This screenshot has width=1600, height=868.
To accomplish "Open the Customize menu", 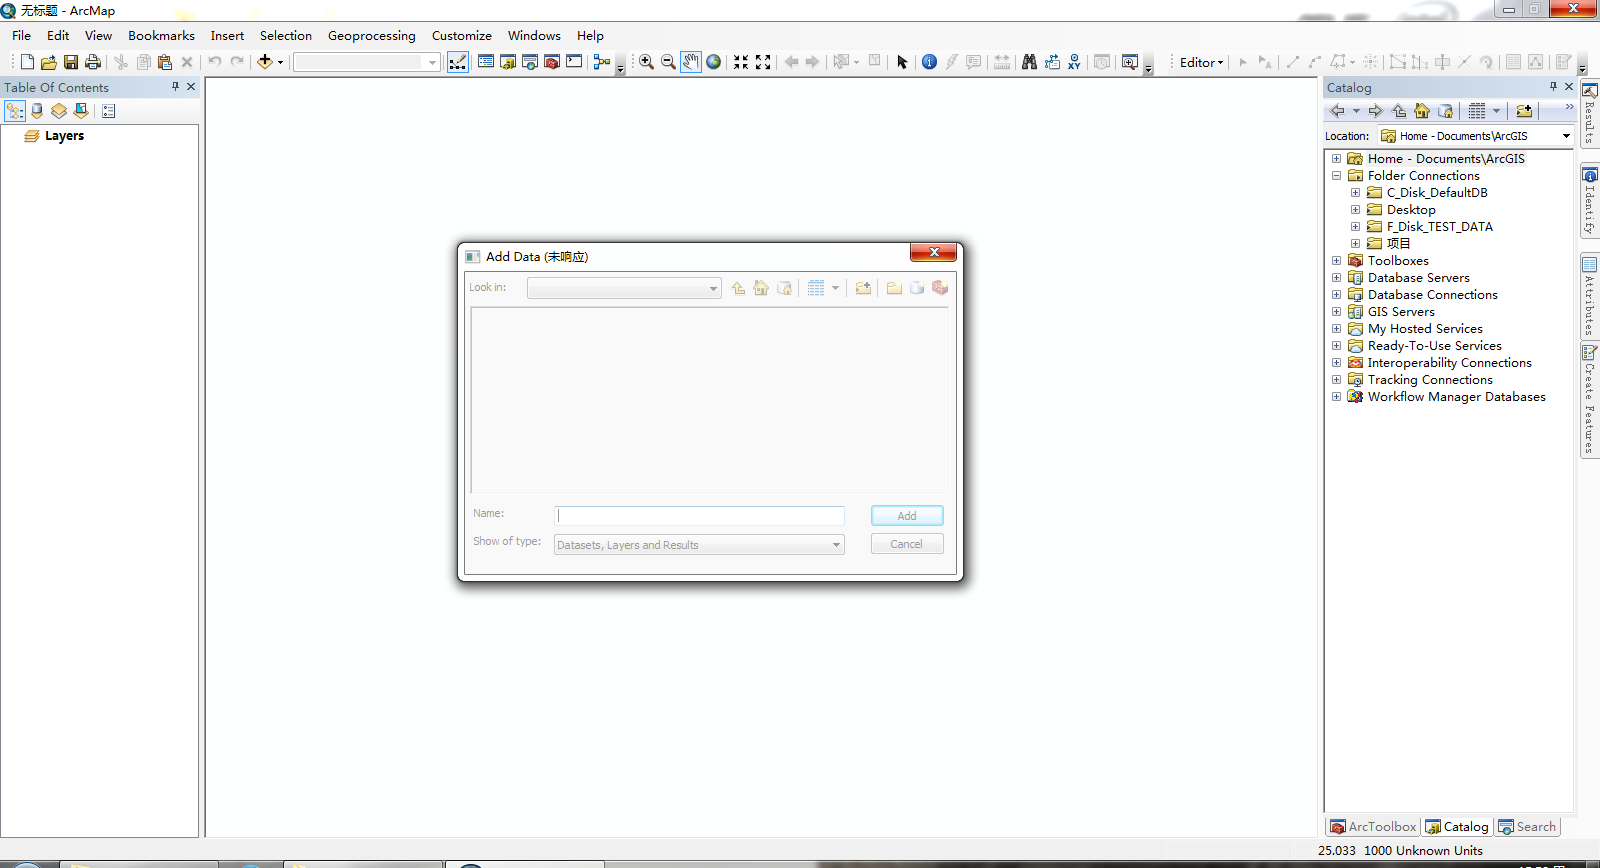I will tap(462, 35).
